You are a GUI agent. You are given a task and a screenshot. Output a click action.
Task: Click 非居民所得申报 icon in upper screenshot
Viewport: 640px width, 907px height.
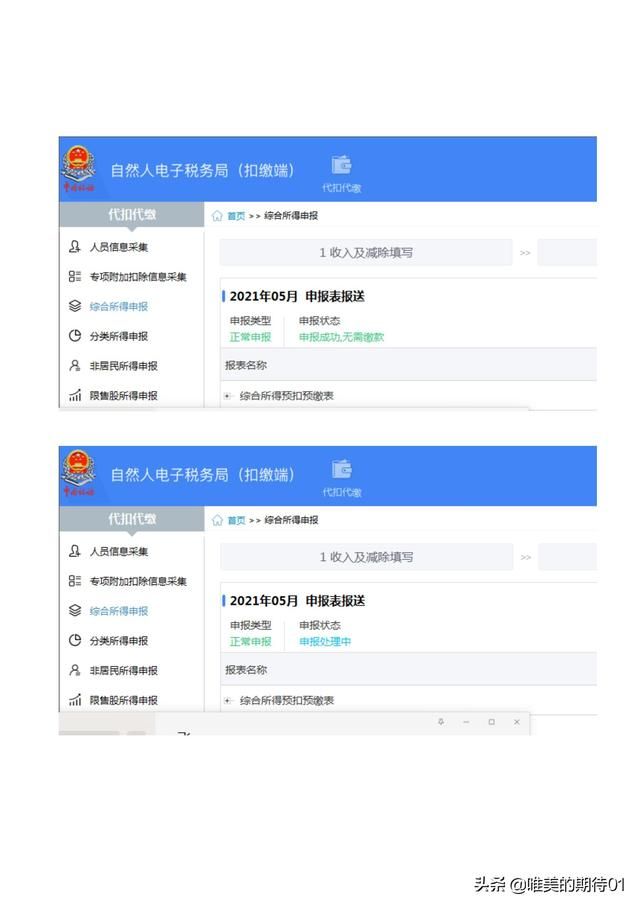coord(75,366)
